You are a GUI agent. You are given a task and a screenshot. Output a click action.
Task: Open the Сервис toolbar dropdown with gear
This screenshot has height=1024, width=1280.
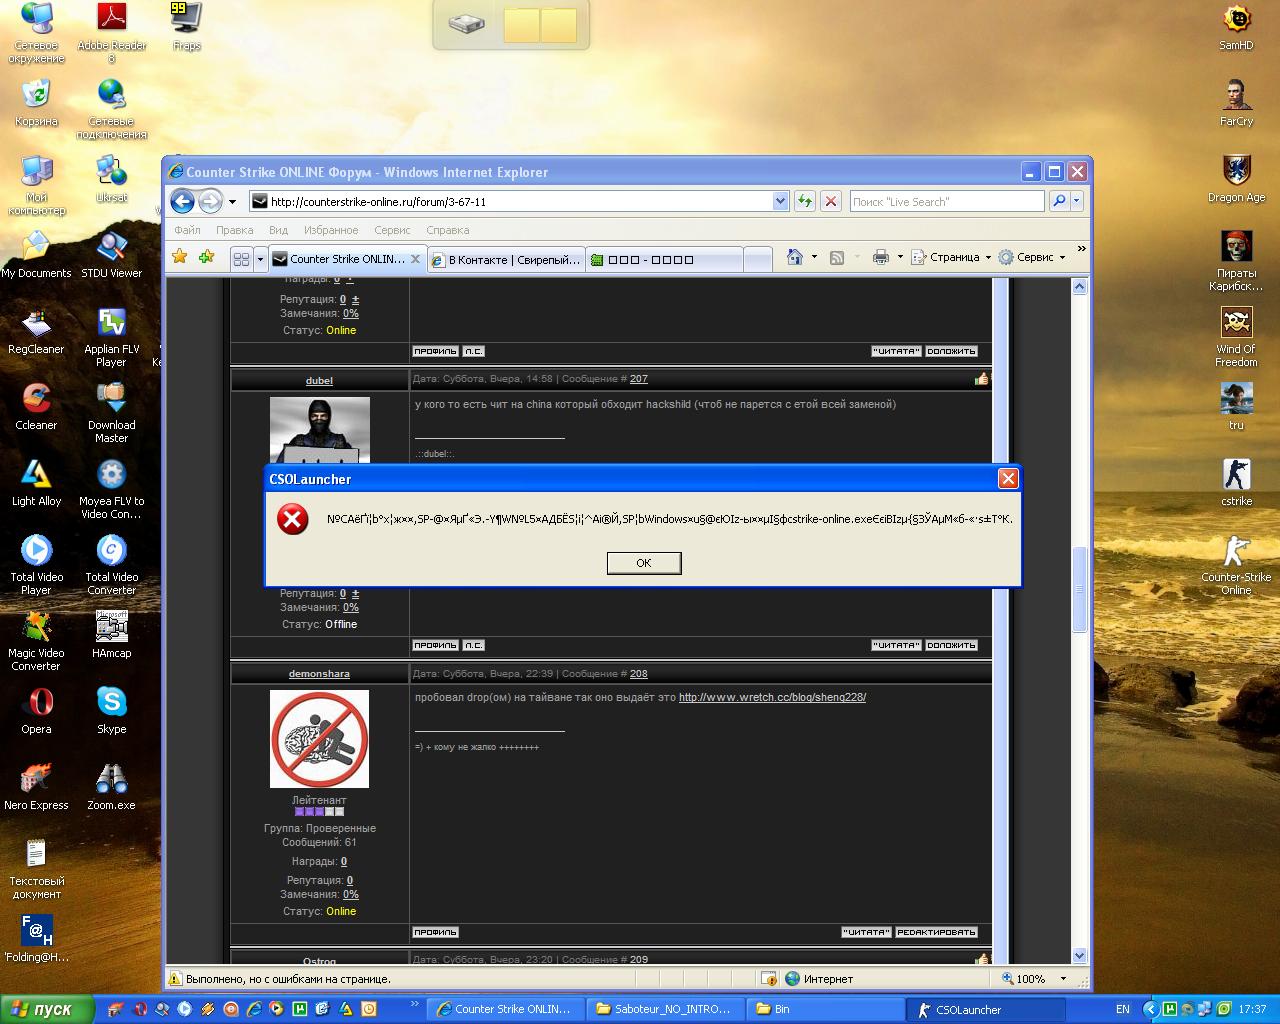tap(1031, 257)
